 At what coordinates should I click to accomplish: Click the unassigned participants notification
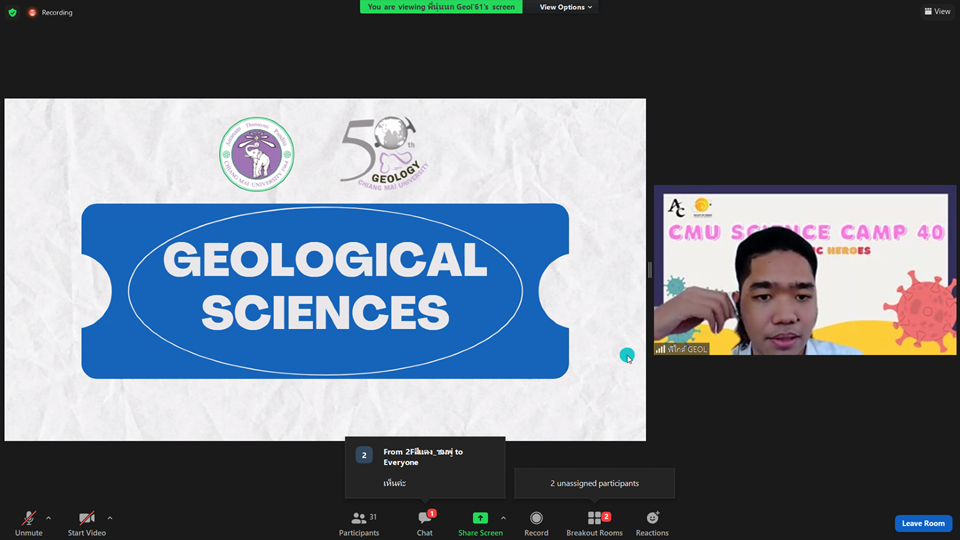coord(594,483)
